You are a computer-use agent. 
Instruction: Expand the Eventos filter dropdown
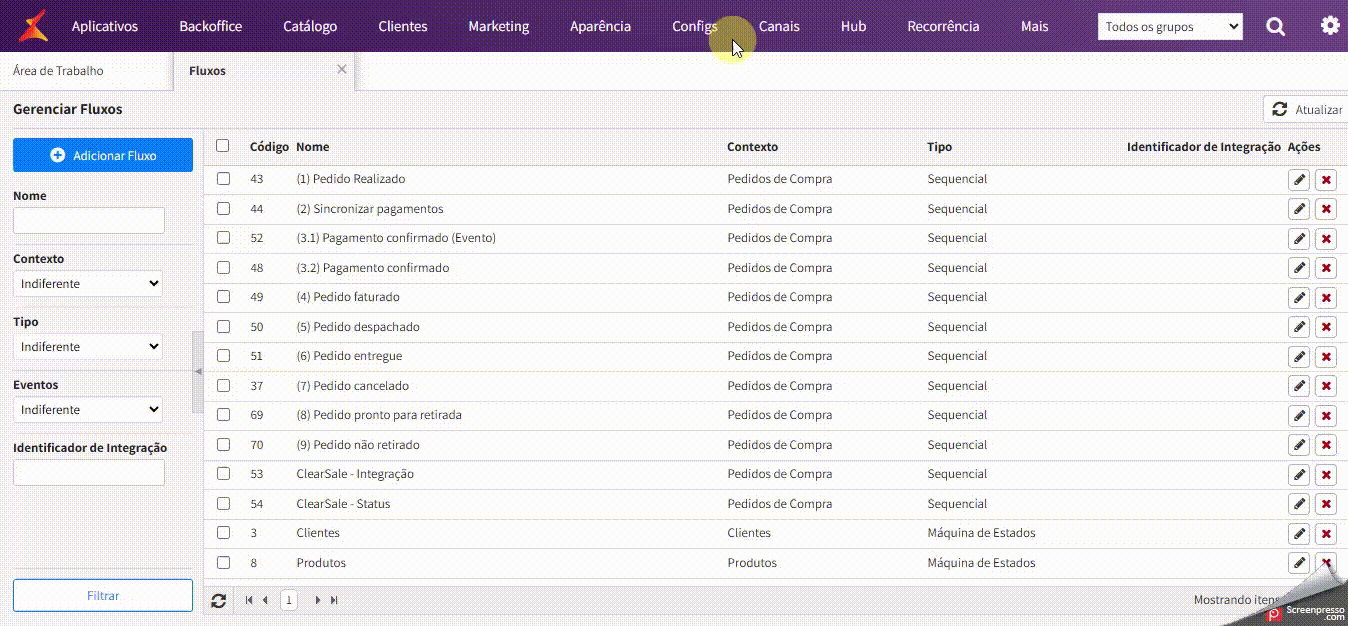tap(88, 410)
